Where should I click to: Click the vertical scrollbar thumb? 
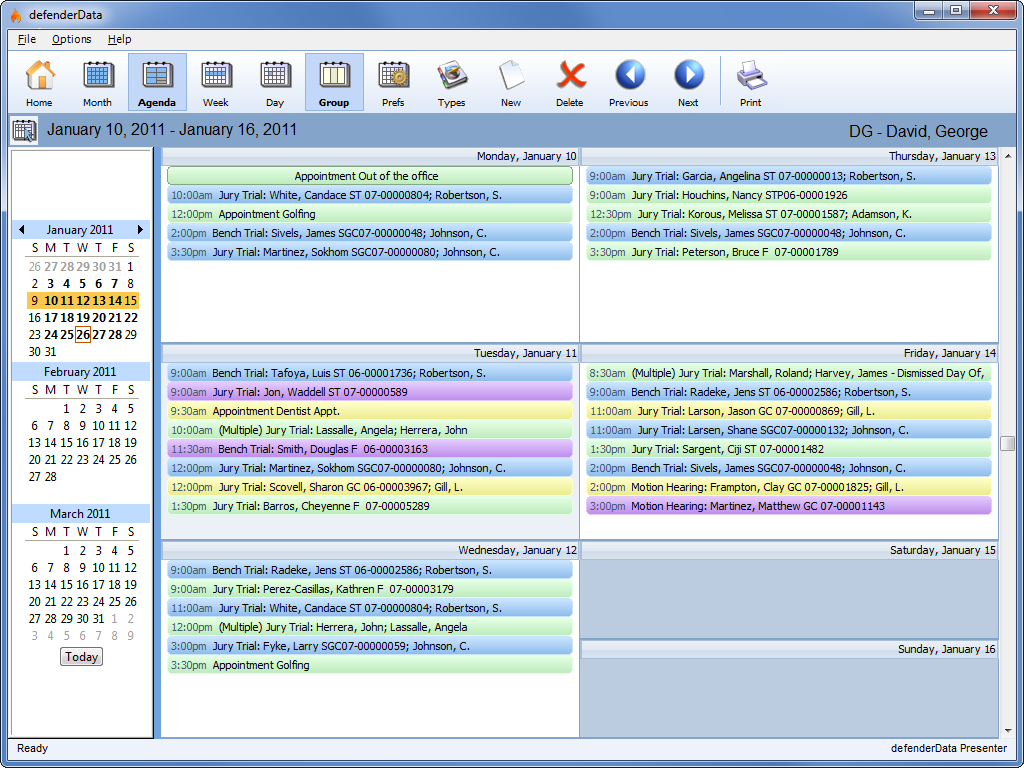pyautogui.click(x=1007, y=443)
